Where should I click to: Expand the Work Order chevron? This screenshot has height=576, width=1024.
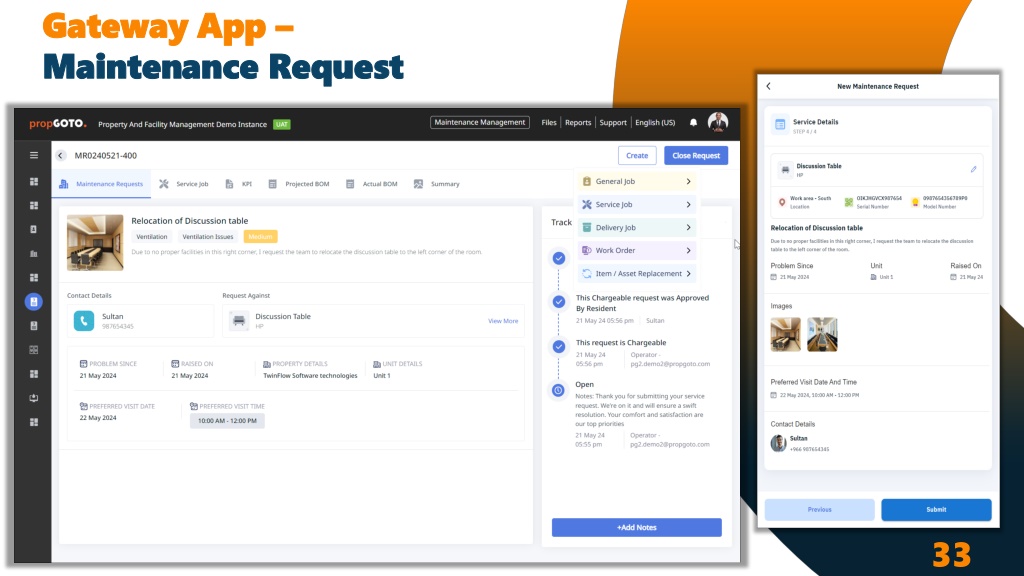click(x=688, y=250)
